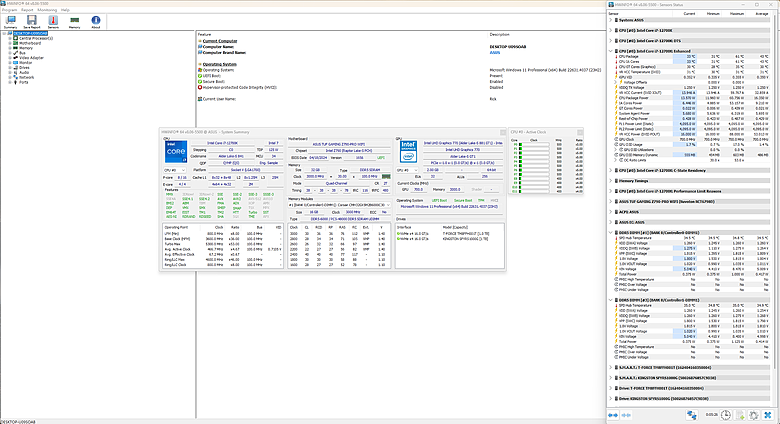Image resolution: width=780 pixels, height=424 pixels.
Task: Expand the Drives tree node
Action: point(10,68)
